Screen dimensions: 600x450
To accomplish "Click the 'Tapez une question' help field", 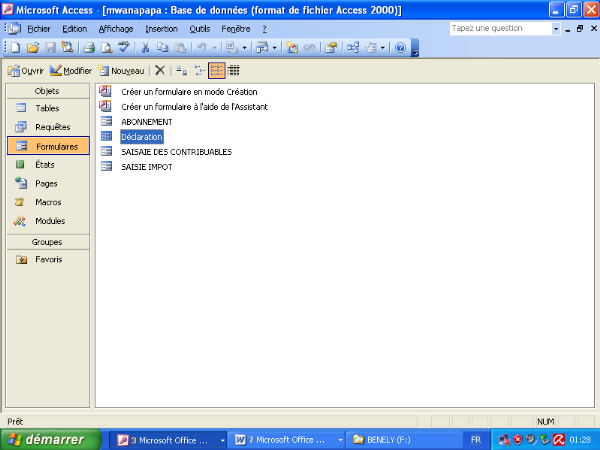I will [501, 29].
